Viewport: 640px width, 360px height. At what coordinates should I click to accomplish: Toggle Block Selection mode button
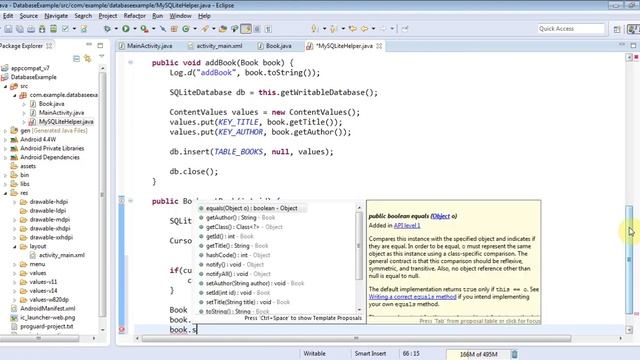pos(257,29)
